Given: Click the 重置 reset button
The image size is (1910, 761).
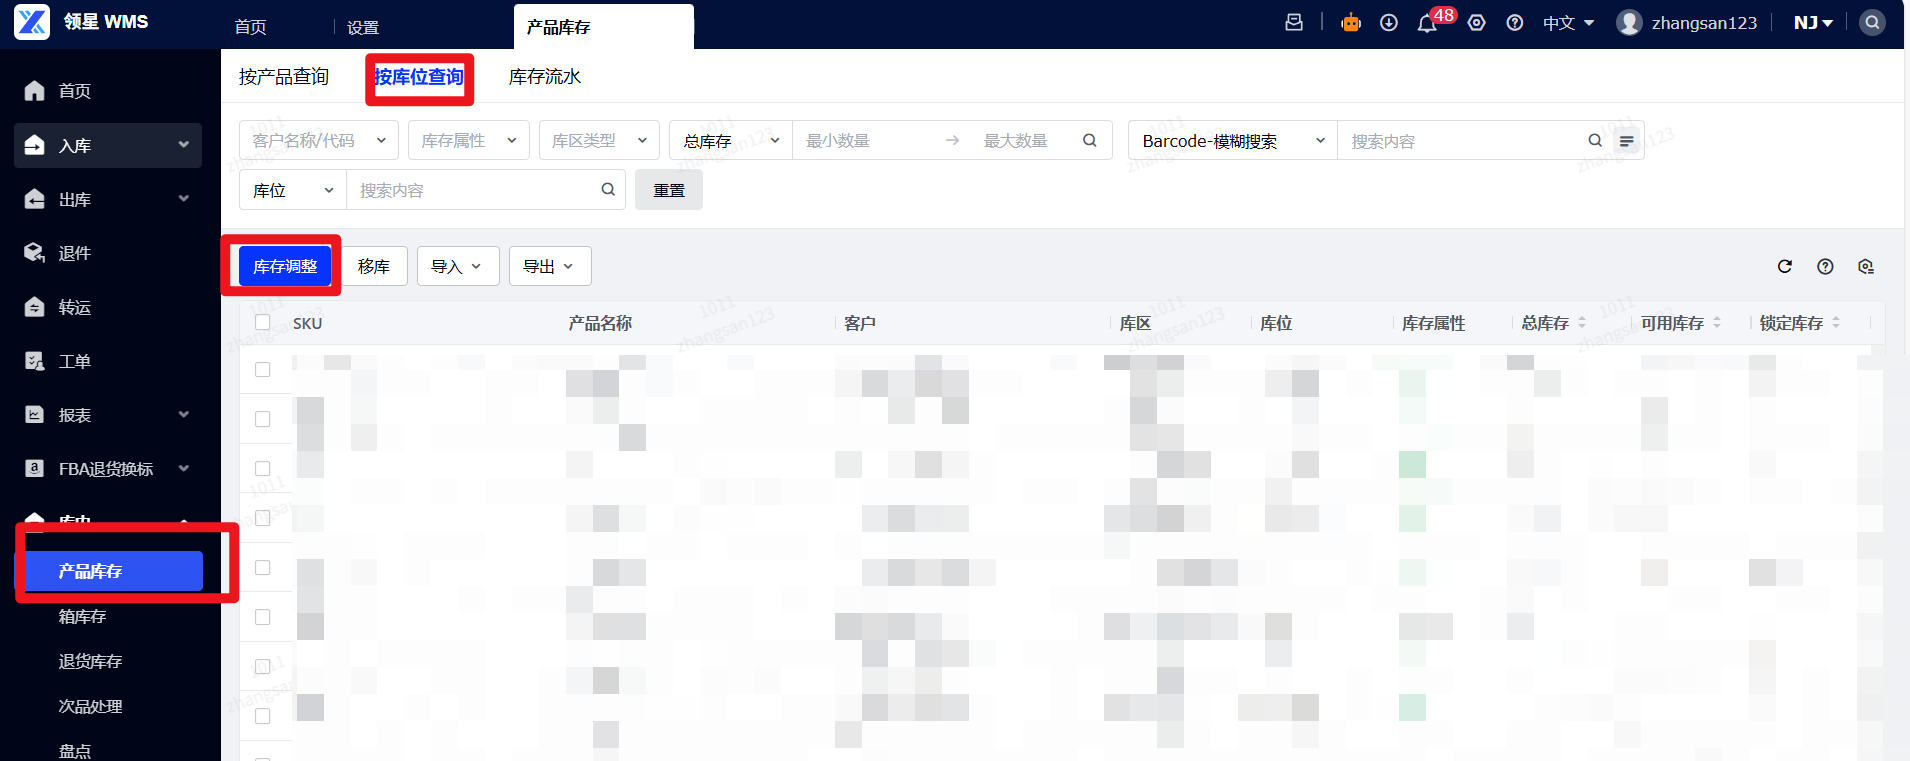Looking at the screenshot, I should click(x=669, y=189).
